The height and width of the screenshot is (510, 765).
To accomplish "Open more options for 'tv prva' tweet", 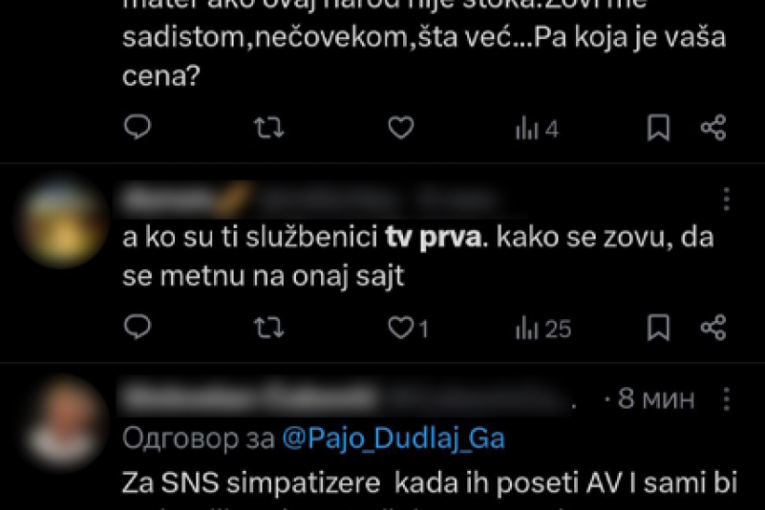I will tap(726, 199).
